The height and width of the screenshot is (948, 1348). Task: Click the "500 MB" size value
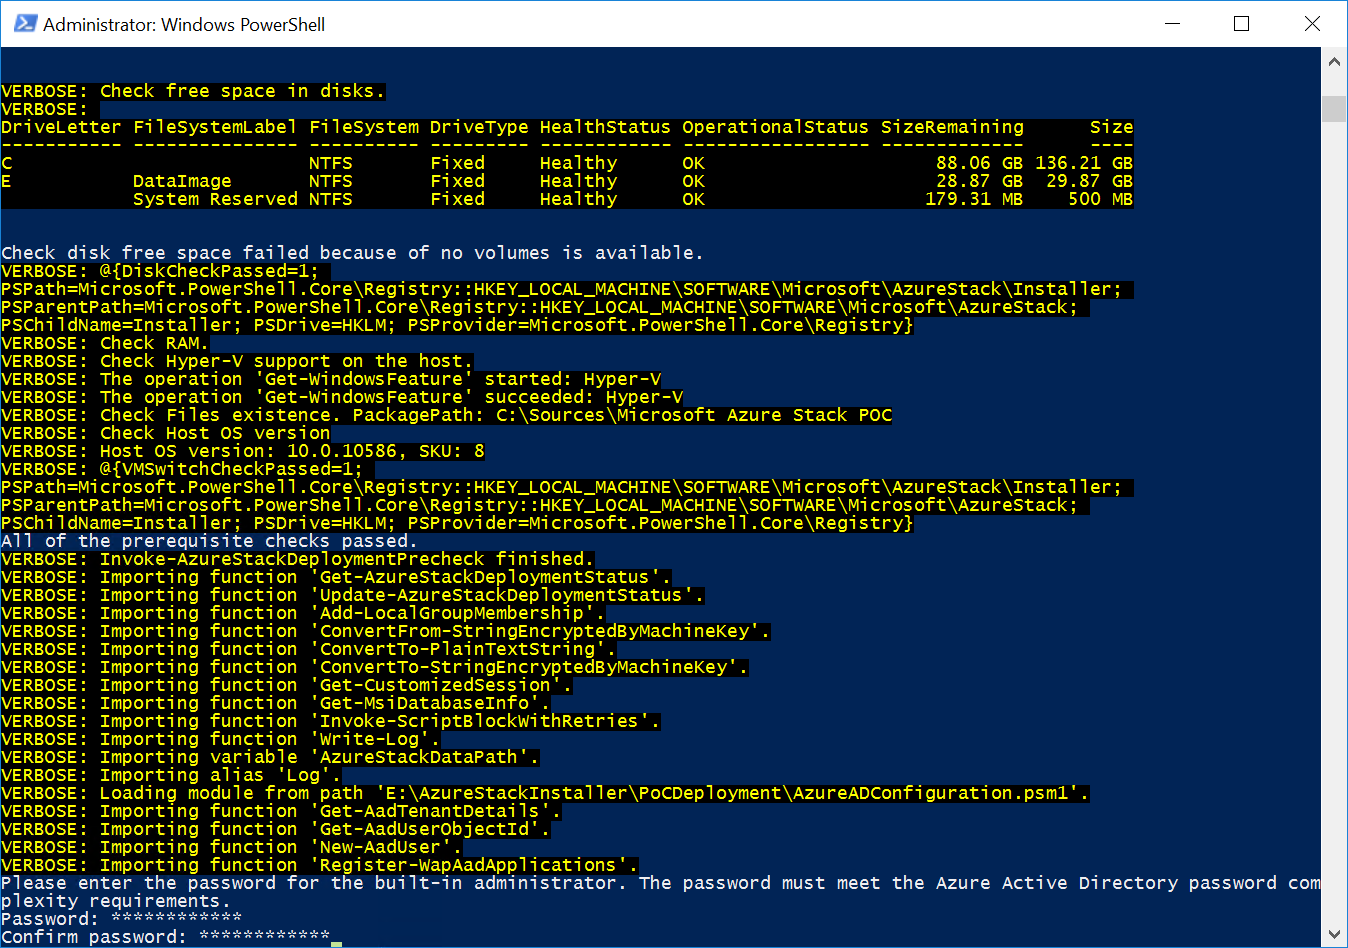coord(1101,199)
